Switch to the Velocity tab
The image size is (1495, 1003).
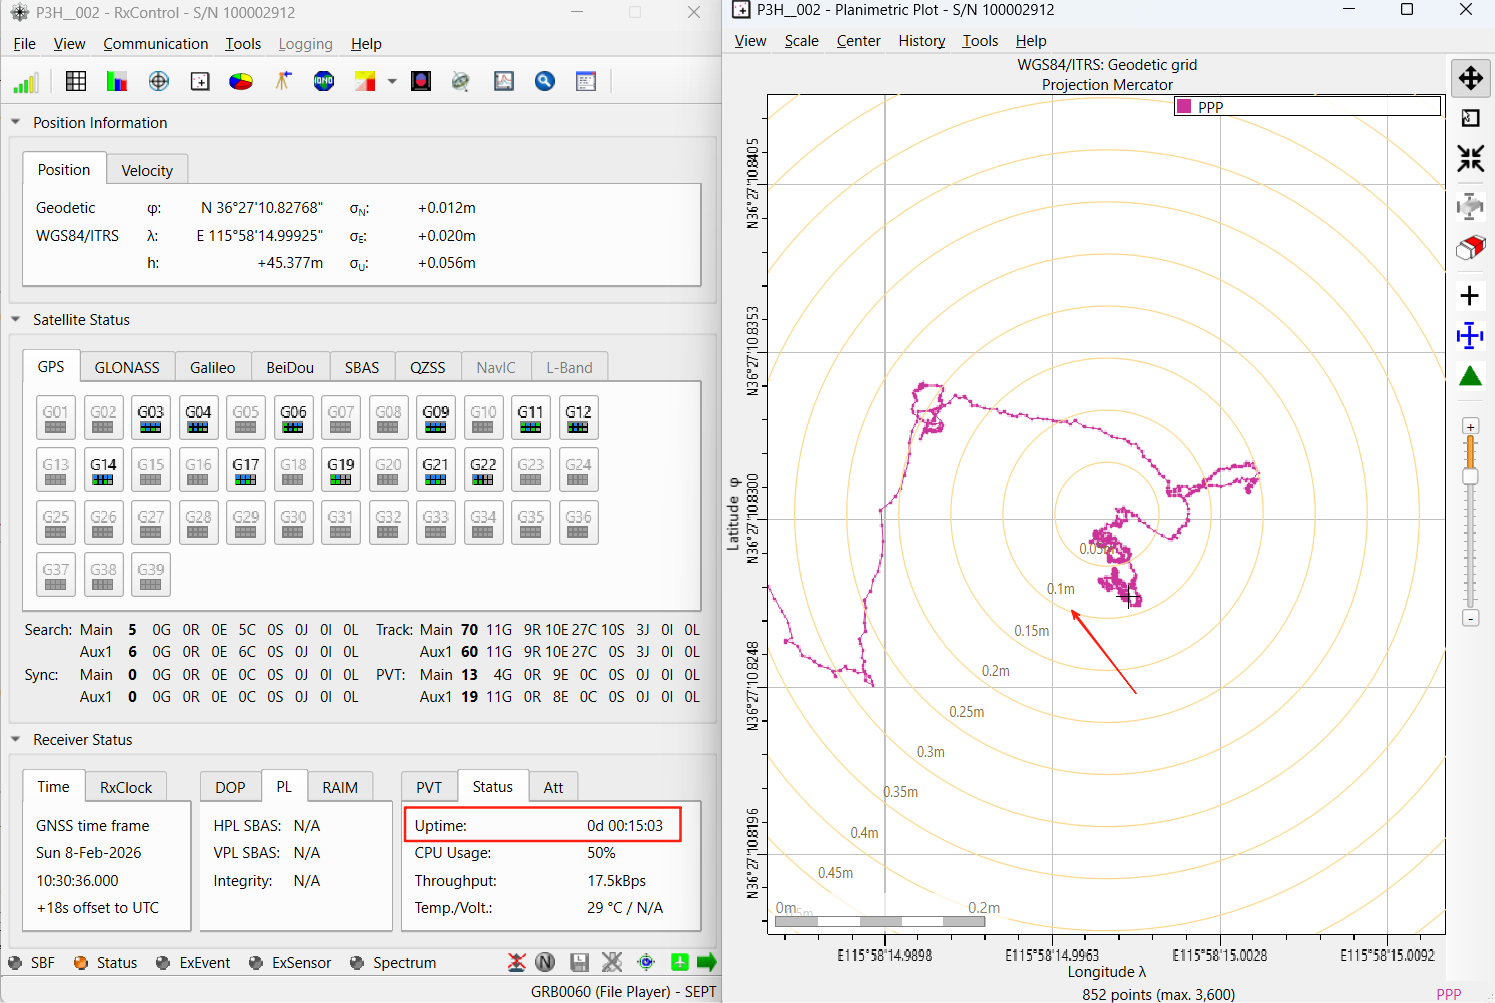point(147,170)
